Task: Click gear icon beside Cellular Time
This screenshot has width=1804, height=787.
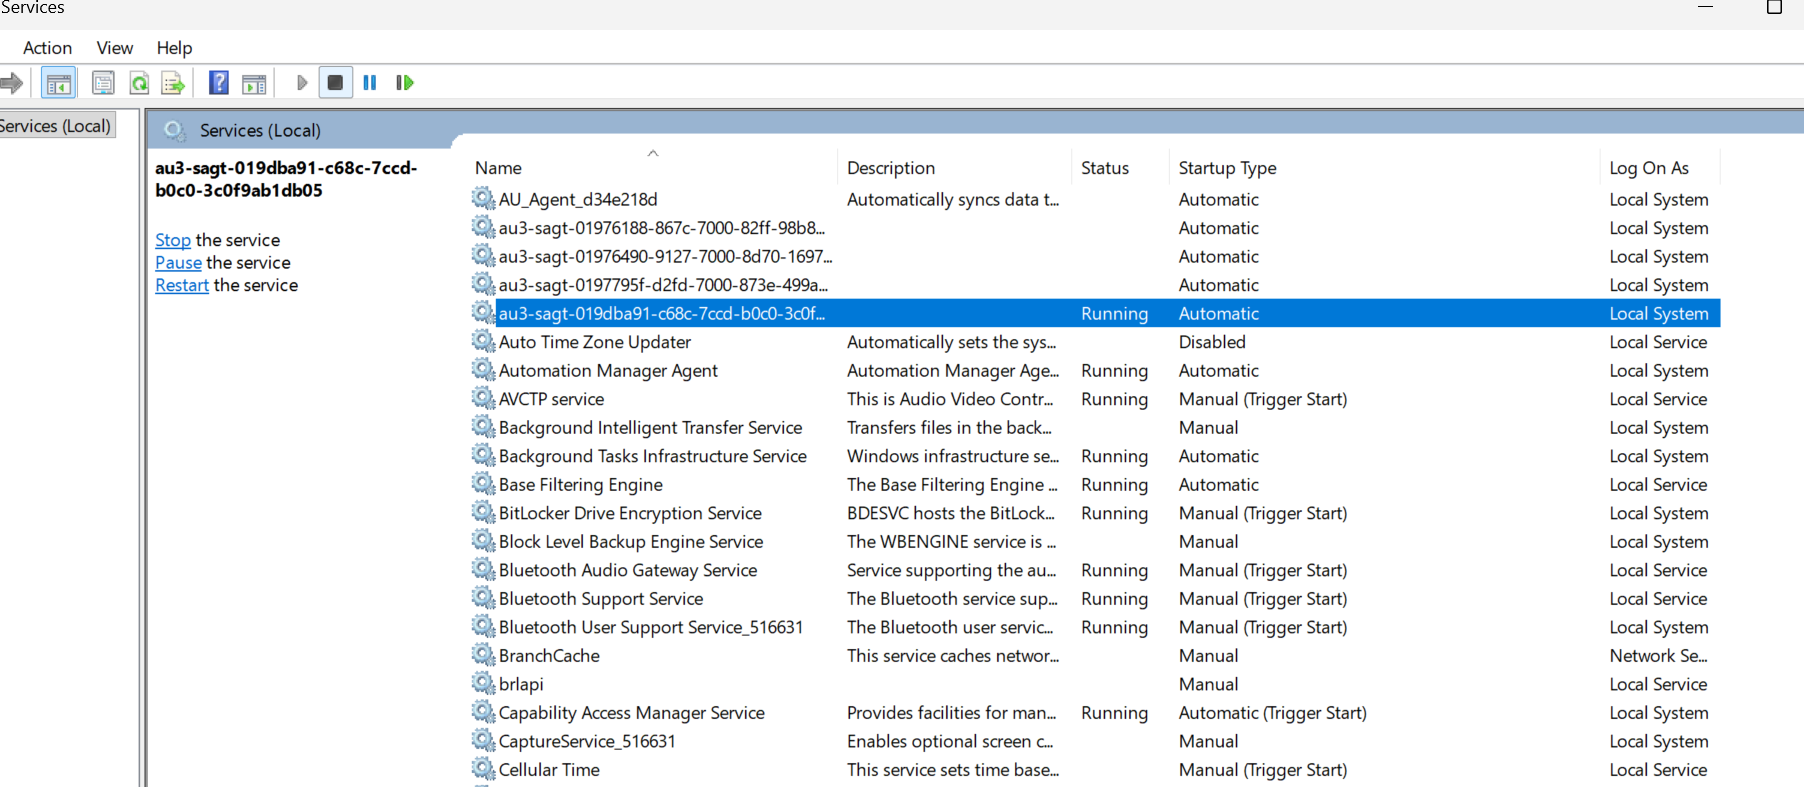Action: (484, 769)
